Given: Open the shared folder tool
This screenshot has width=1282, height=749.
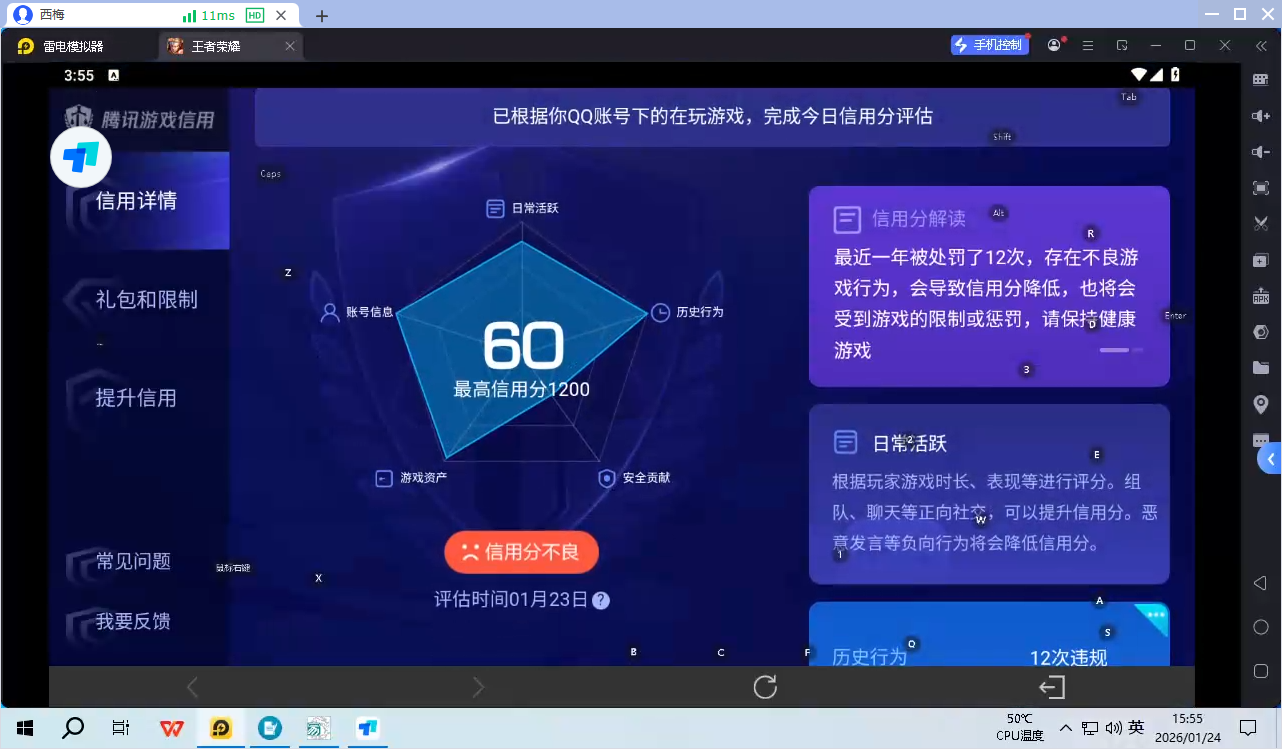Looking at the screenshot, I should pyautogui.click(x=1261, y=367).
